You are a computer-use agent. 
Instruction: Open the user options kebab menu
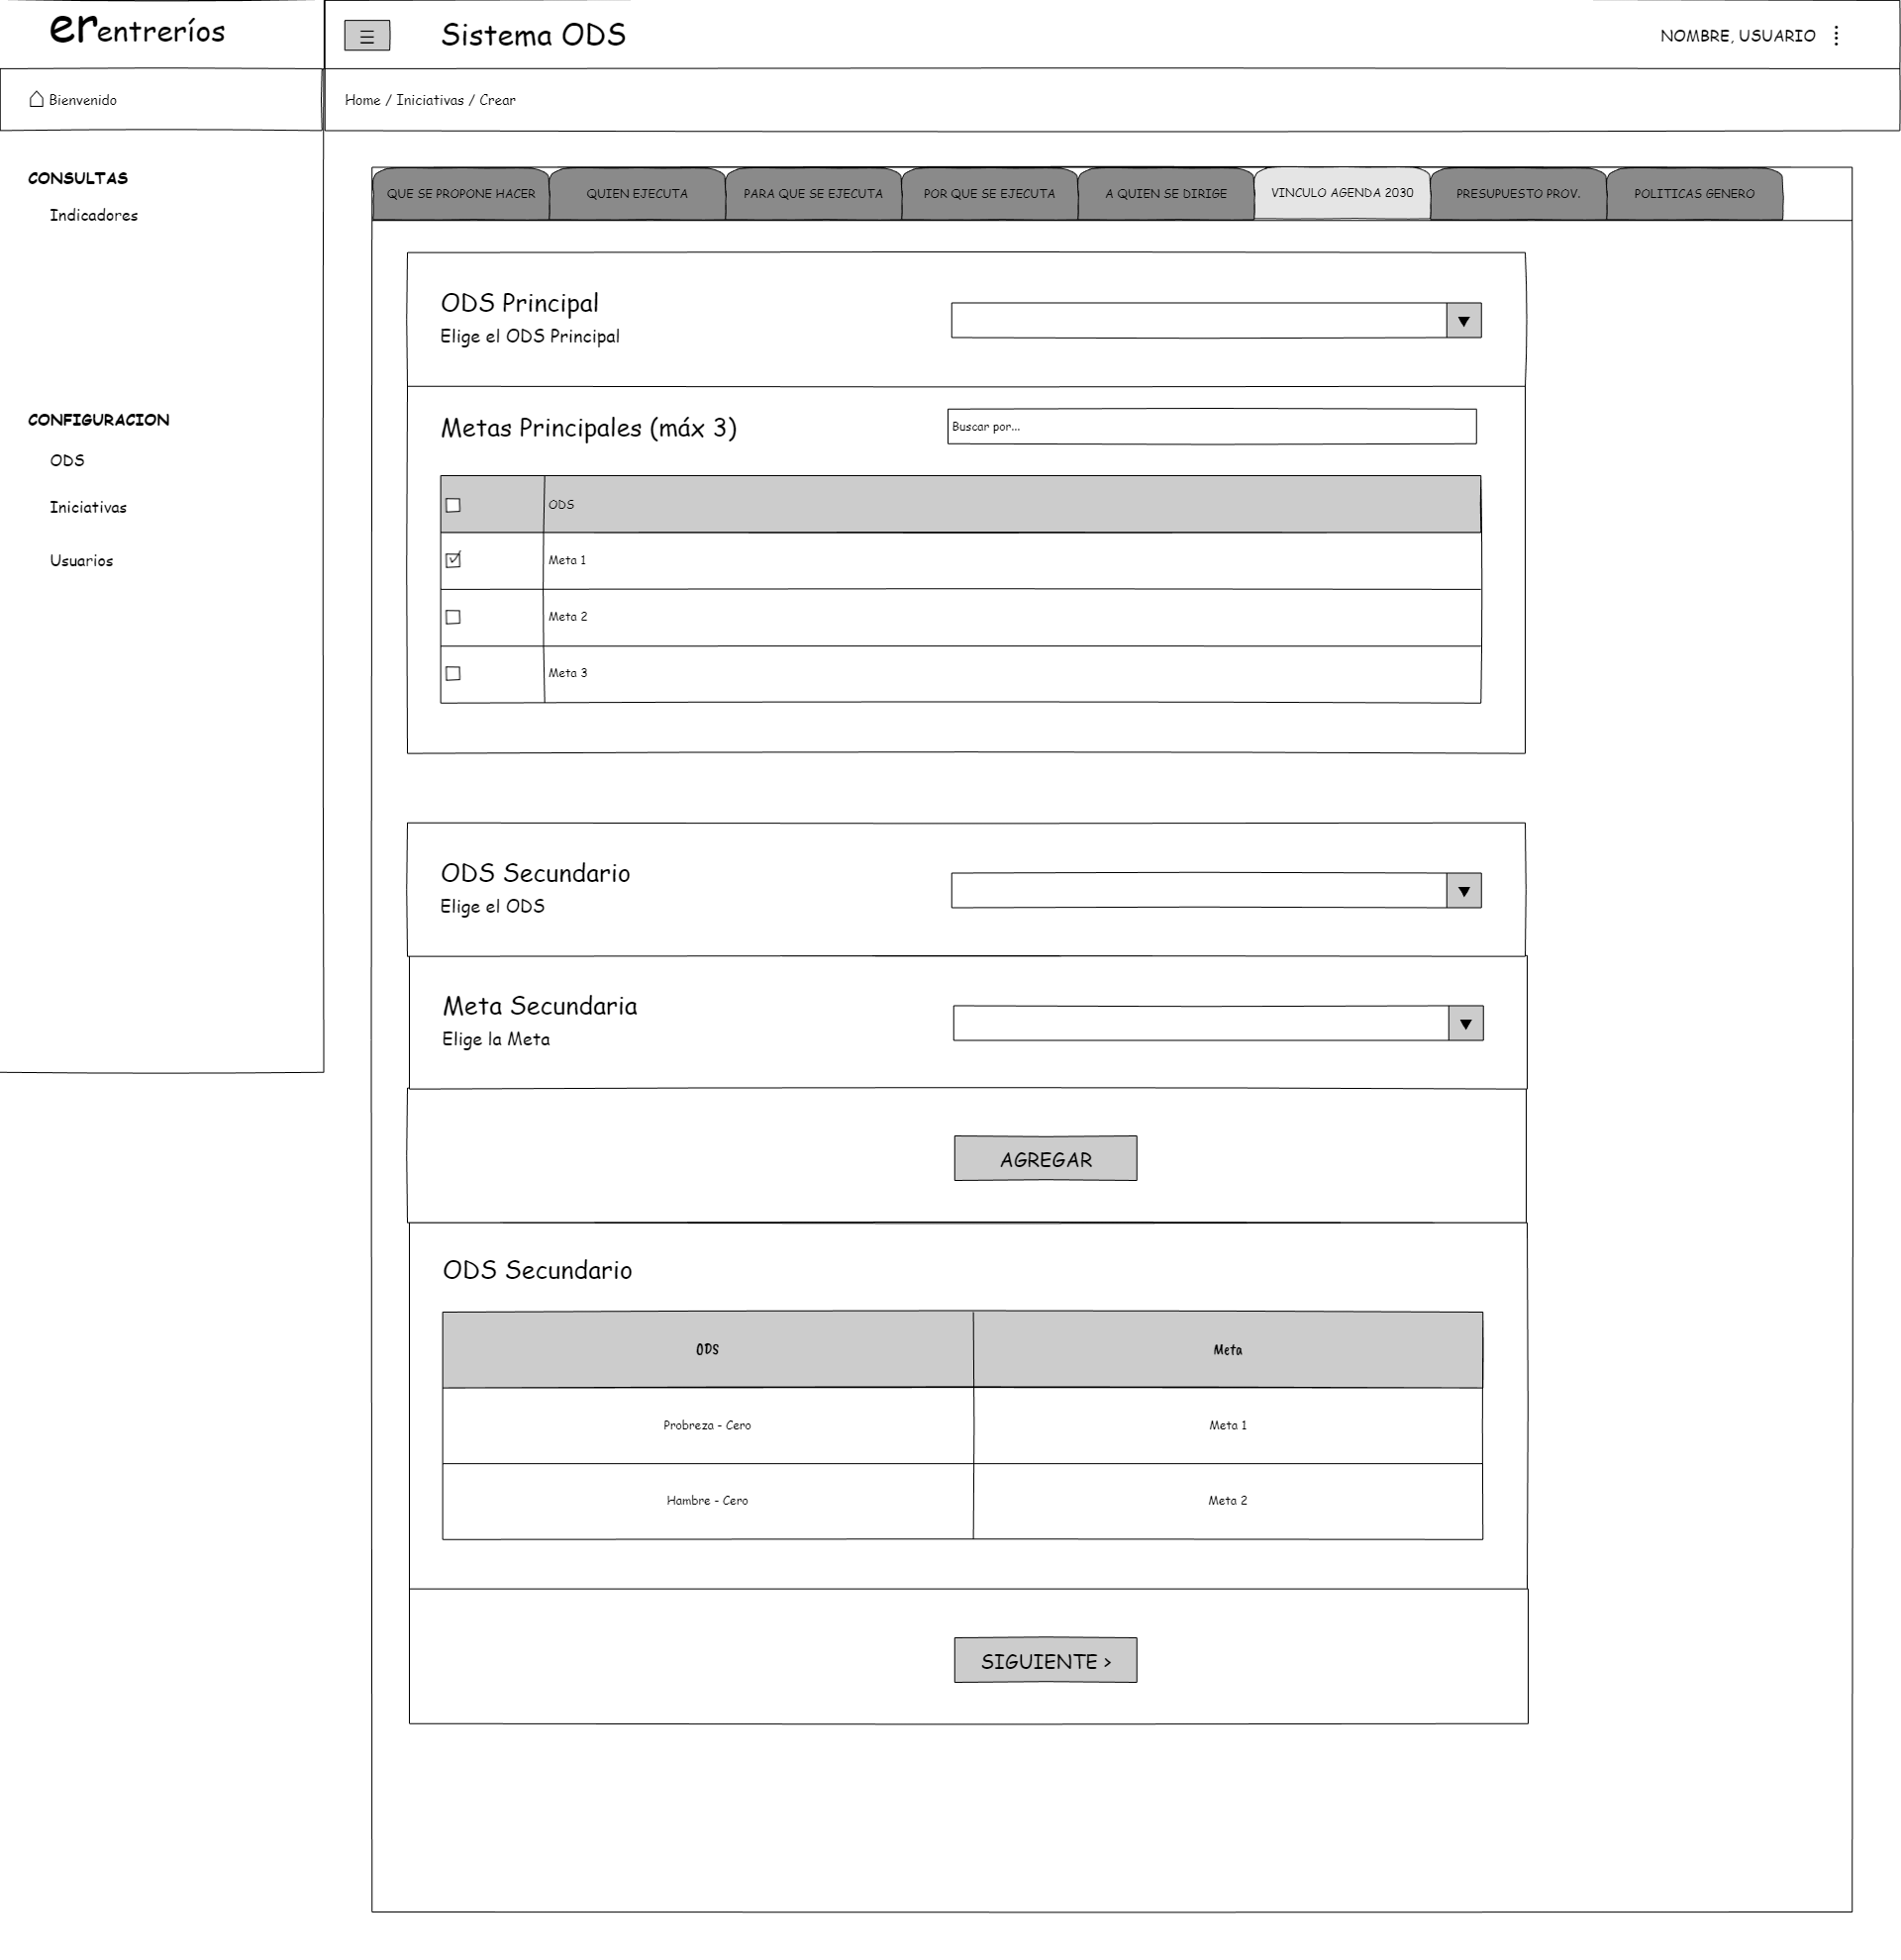click(x=1836, y=36)
